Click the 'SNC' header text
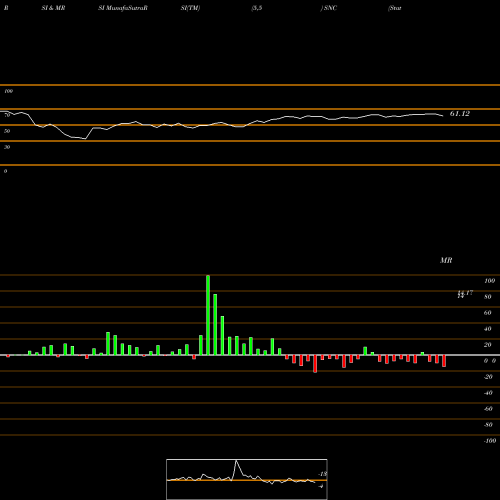The height and width of the screenshot is (500, 500). pyautogui.click(x=330, y=8)
